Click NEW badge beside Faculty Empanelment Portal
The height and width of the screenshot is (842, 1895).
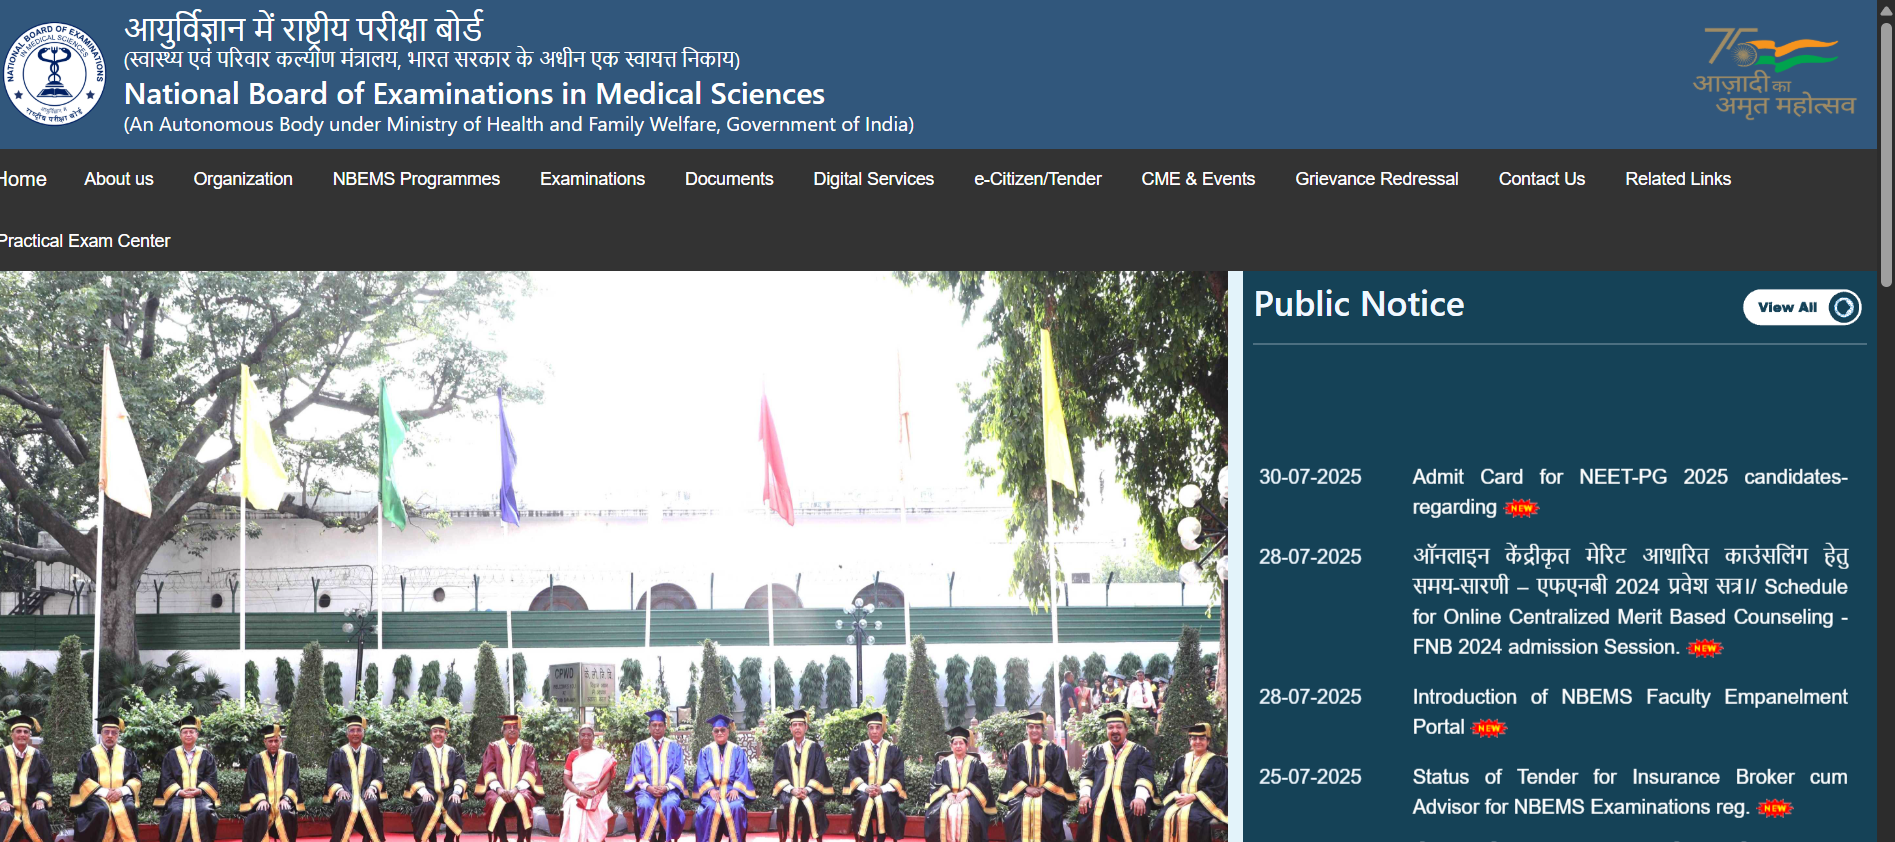1489,728
